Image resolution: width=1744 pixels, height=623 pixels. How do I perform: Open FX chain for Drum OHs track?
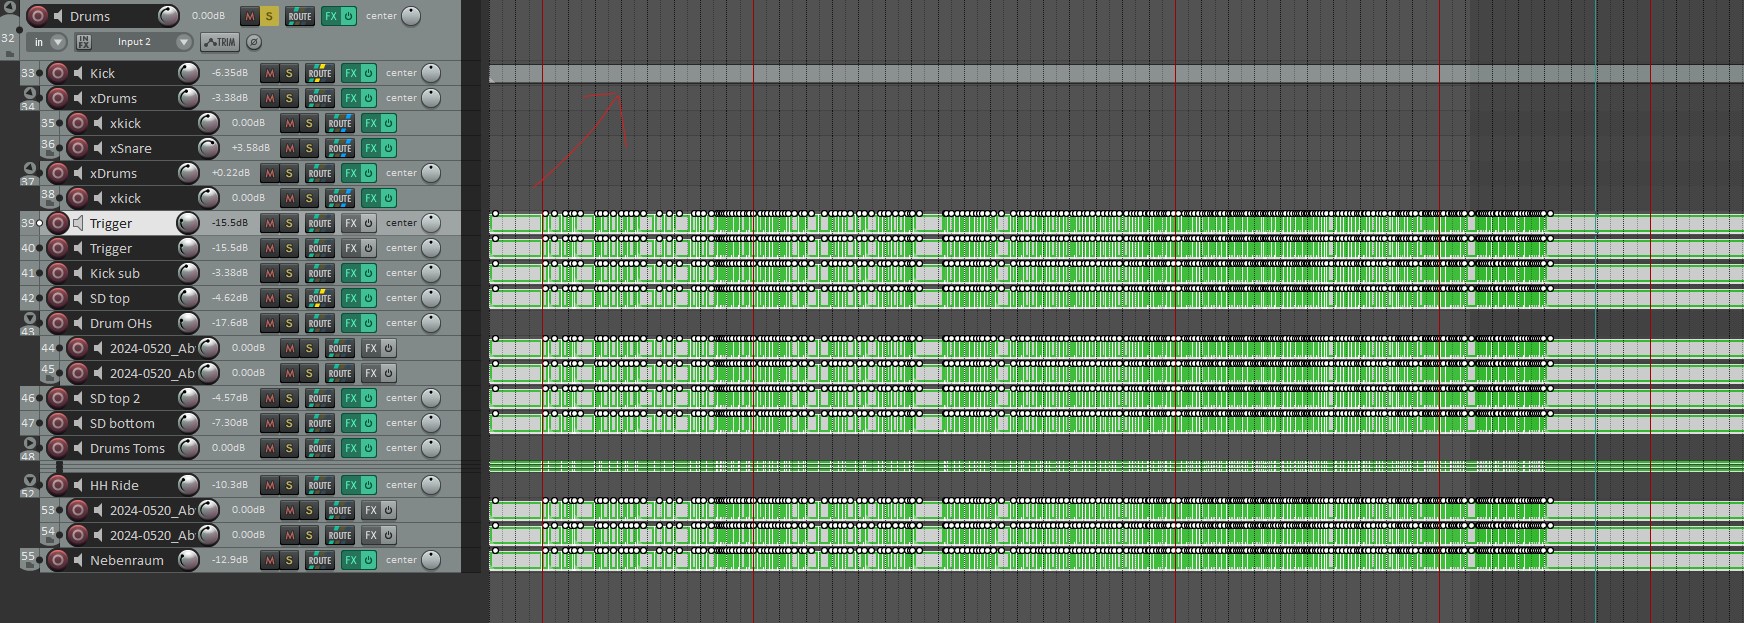350,323
